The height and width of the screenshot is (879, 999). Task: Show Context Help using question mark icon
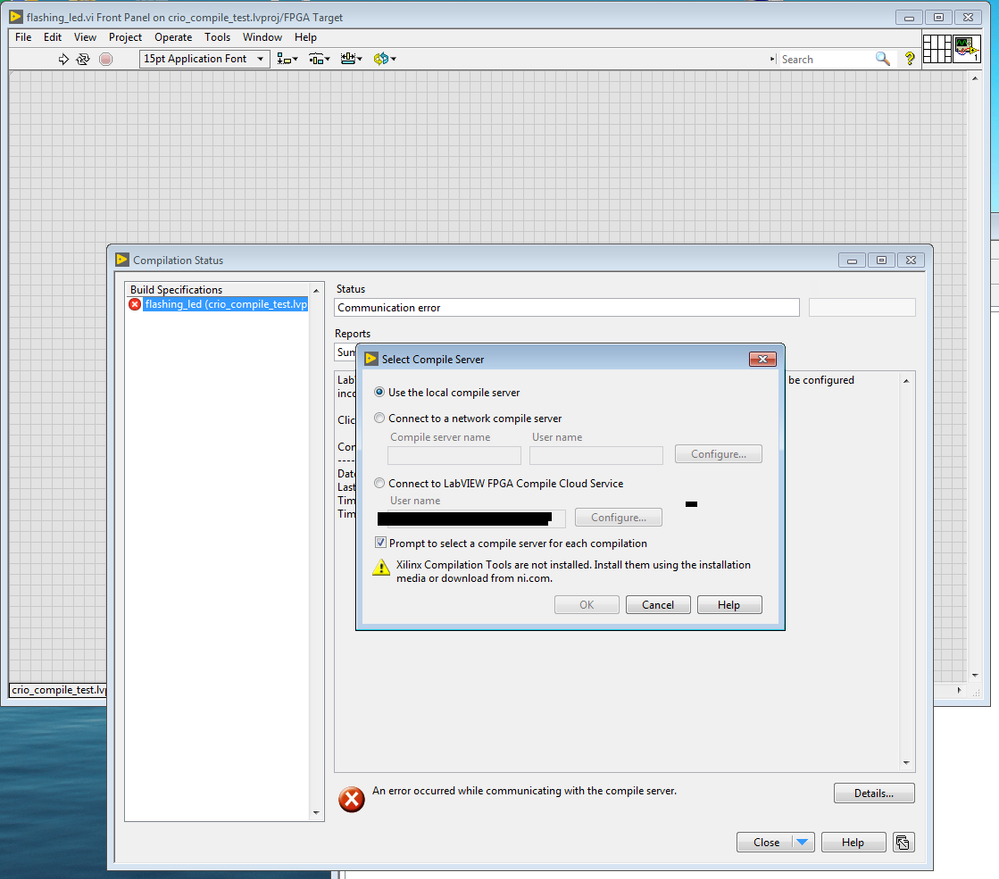pyautogui.click(x=909, y=59)
